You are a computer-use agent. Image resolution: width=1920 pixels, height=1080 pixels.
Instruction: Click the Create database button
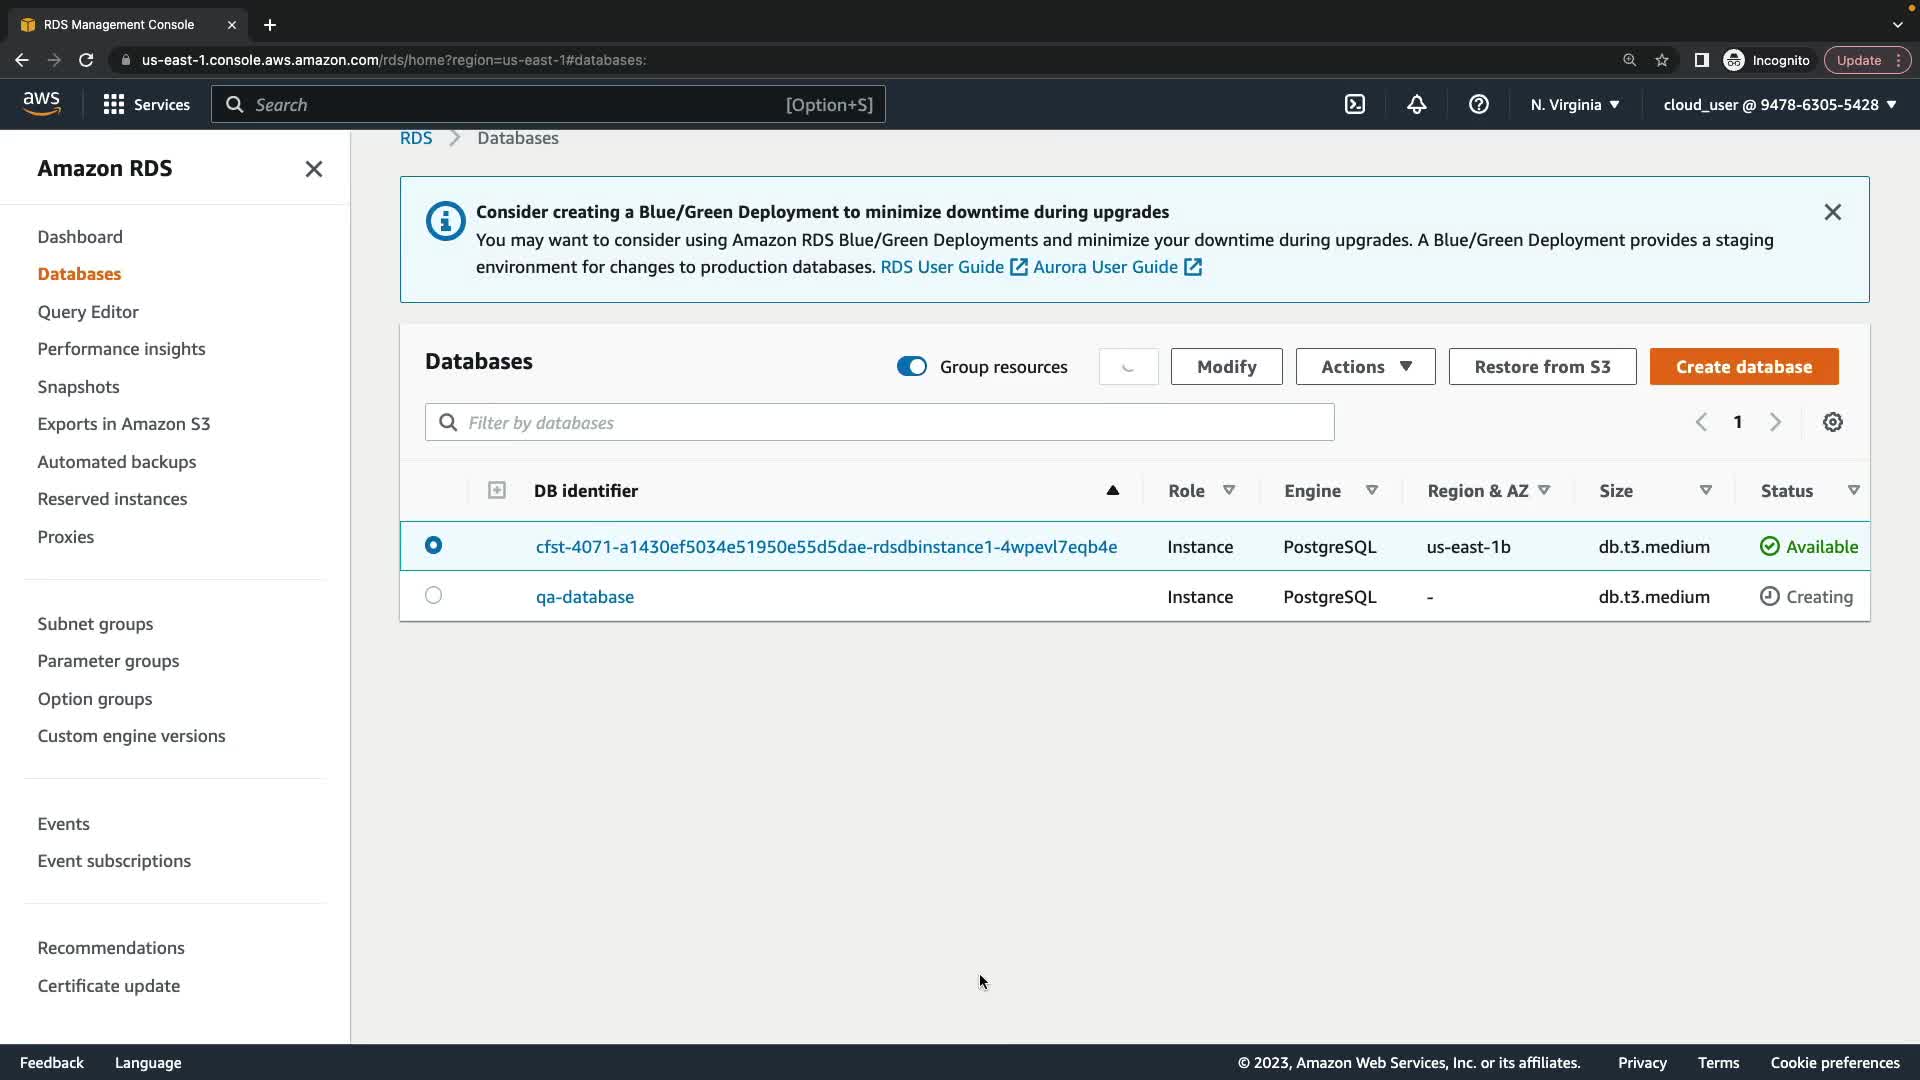click(x=1743, y=367)
